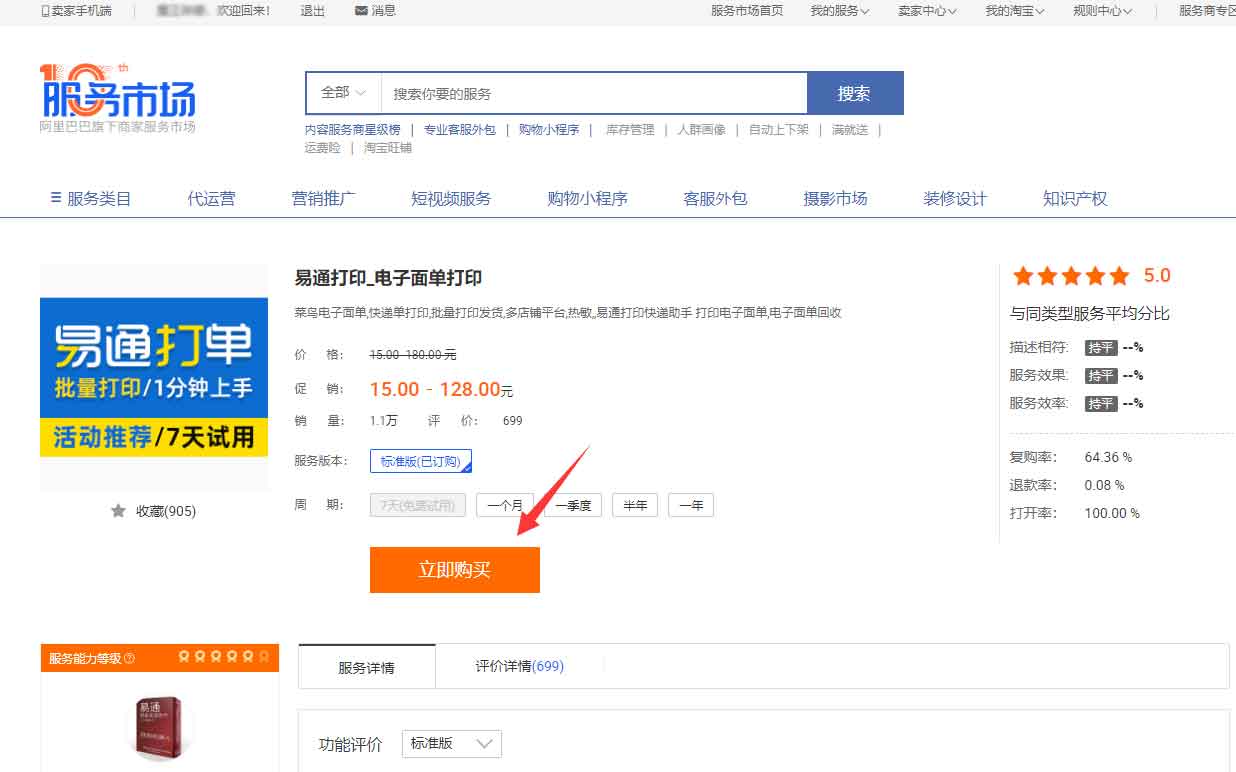Open the 服务市场首页 link

tap(747, 11)
